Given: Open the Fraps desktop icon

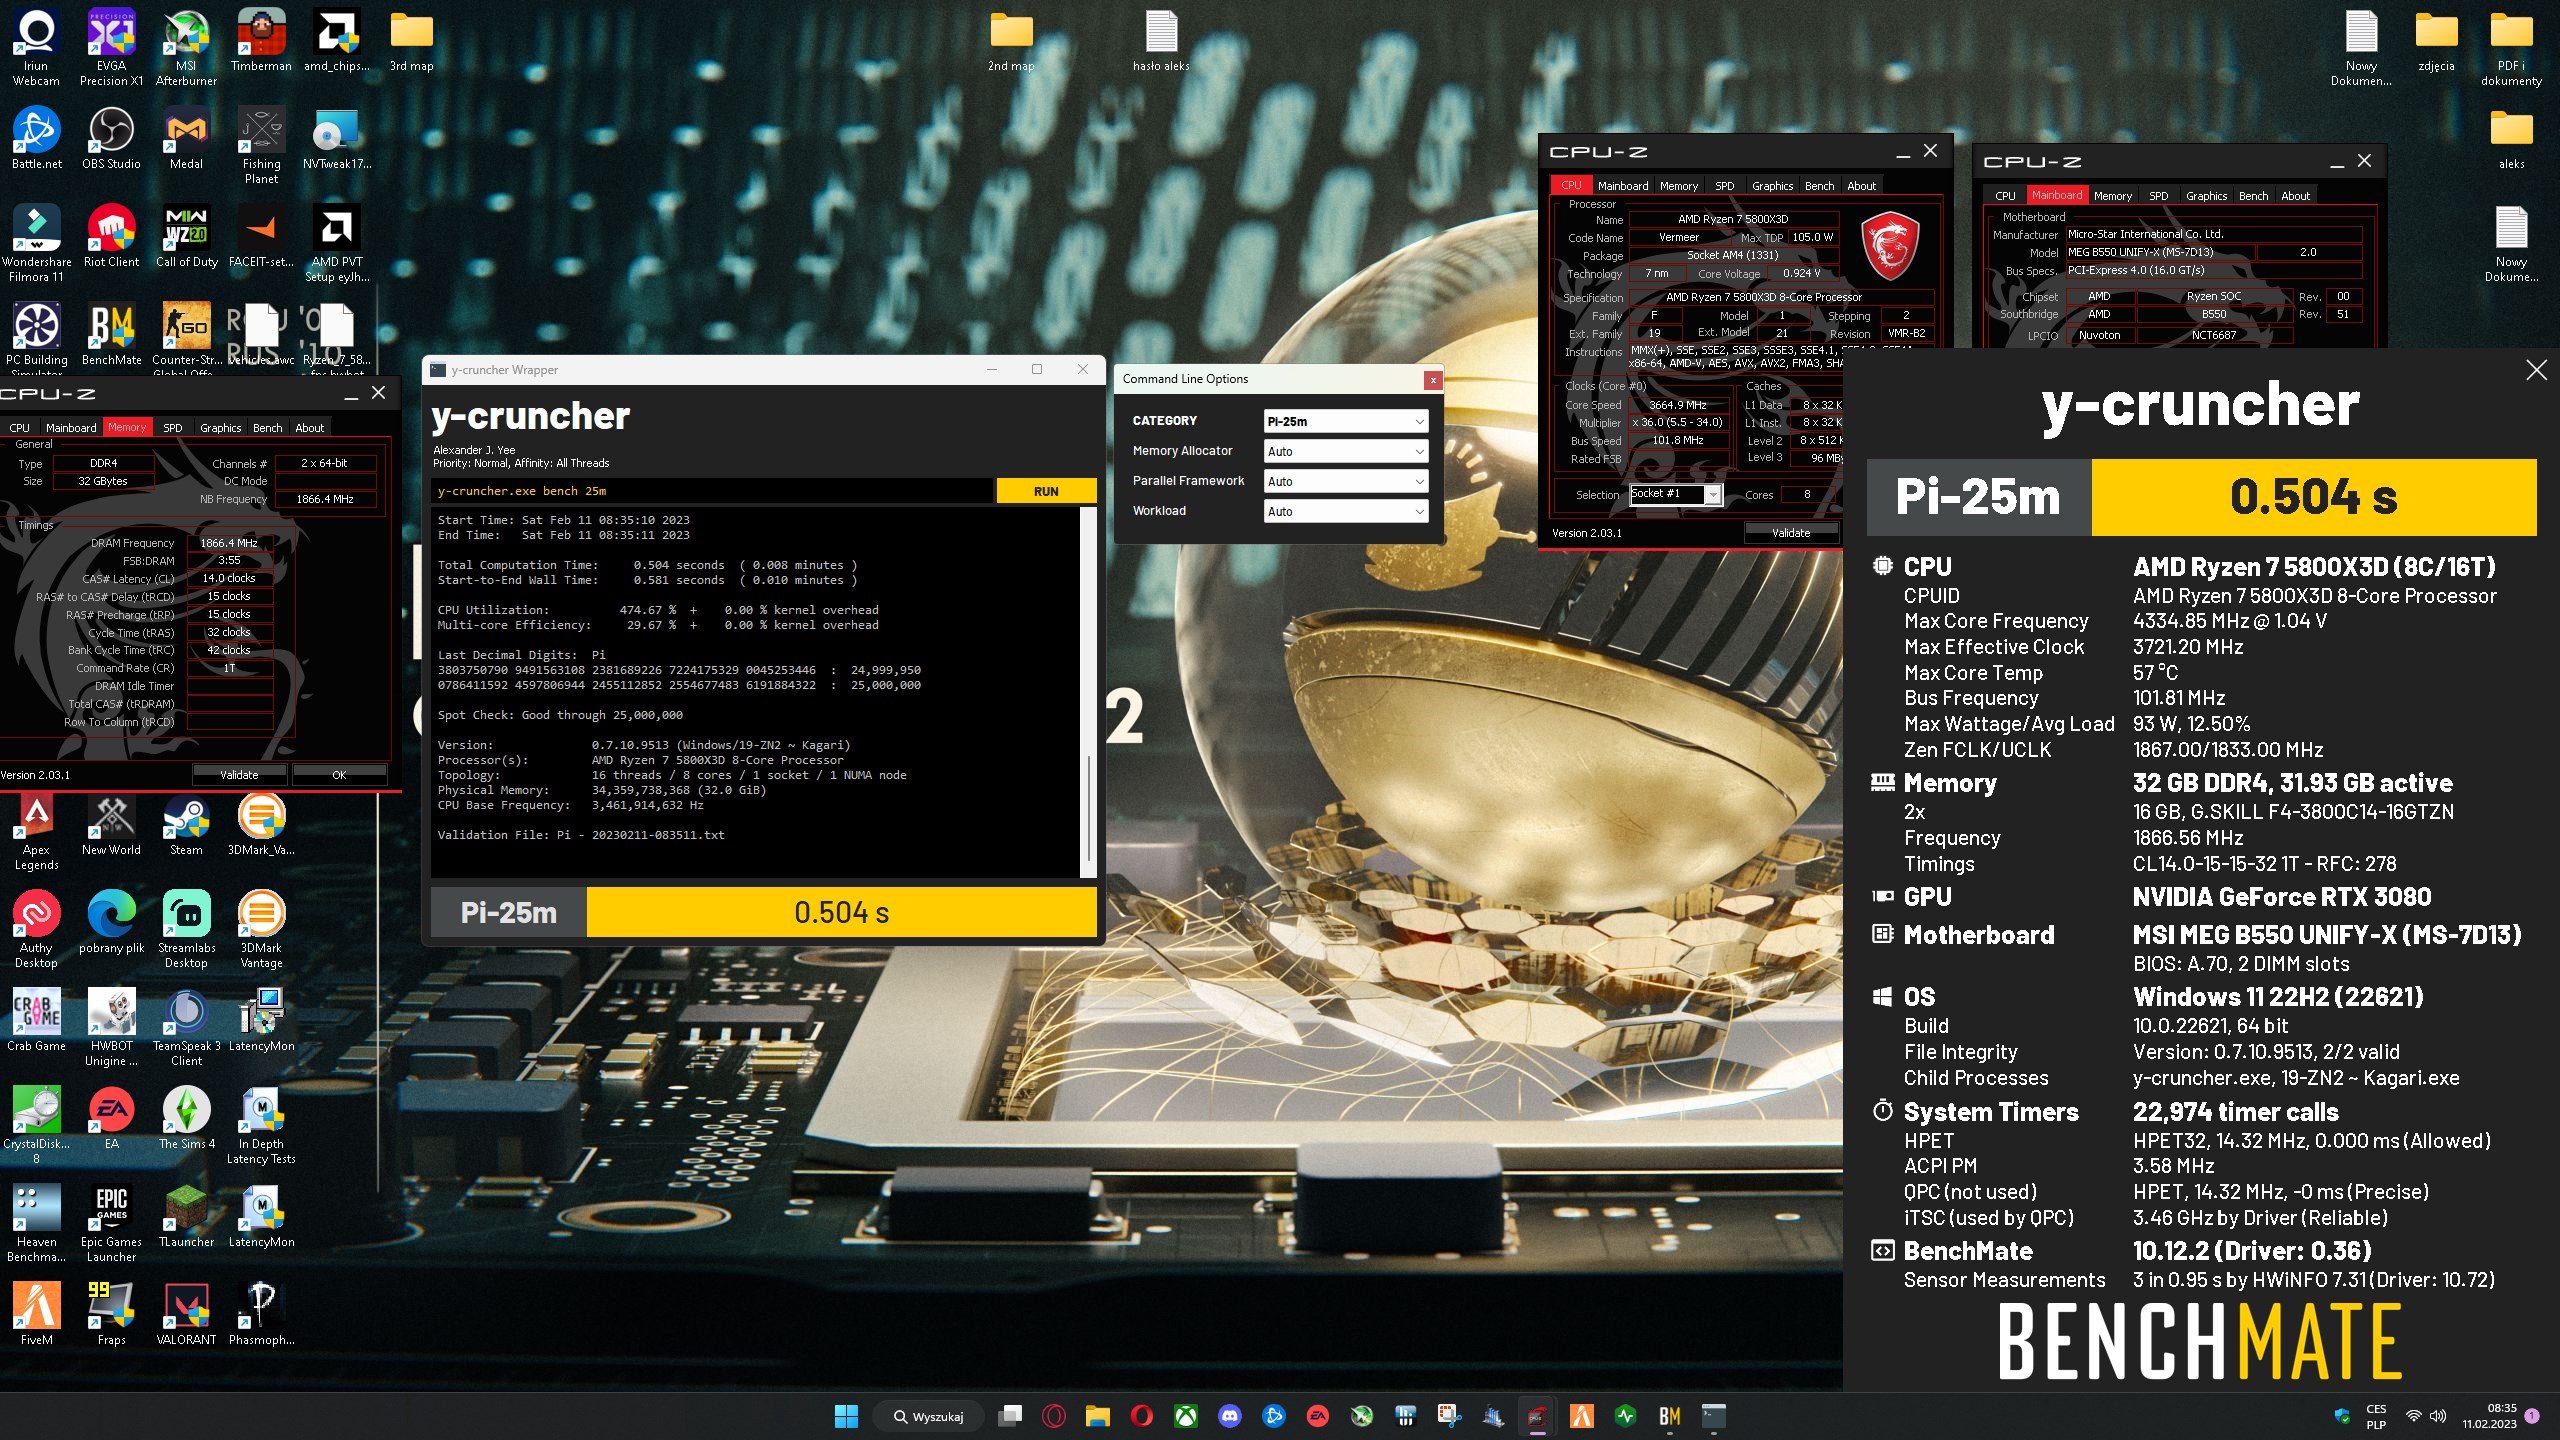Looking at the screenshot, I should click(x=111, y=1314).
